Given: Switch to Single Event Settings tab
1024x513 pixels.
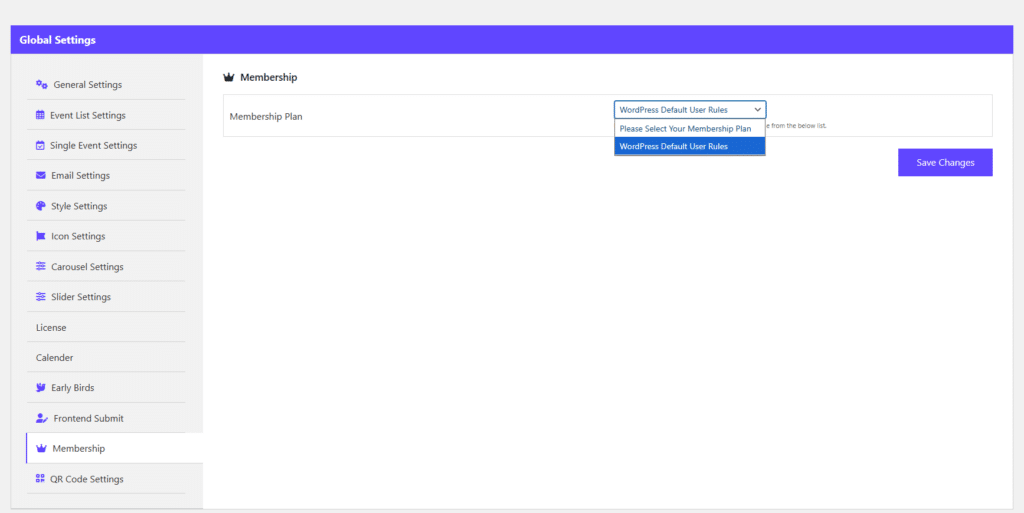Looking at the screenshot, I should point(106,145).
